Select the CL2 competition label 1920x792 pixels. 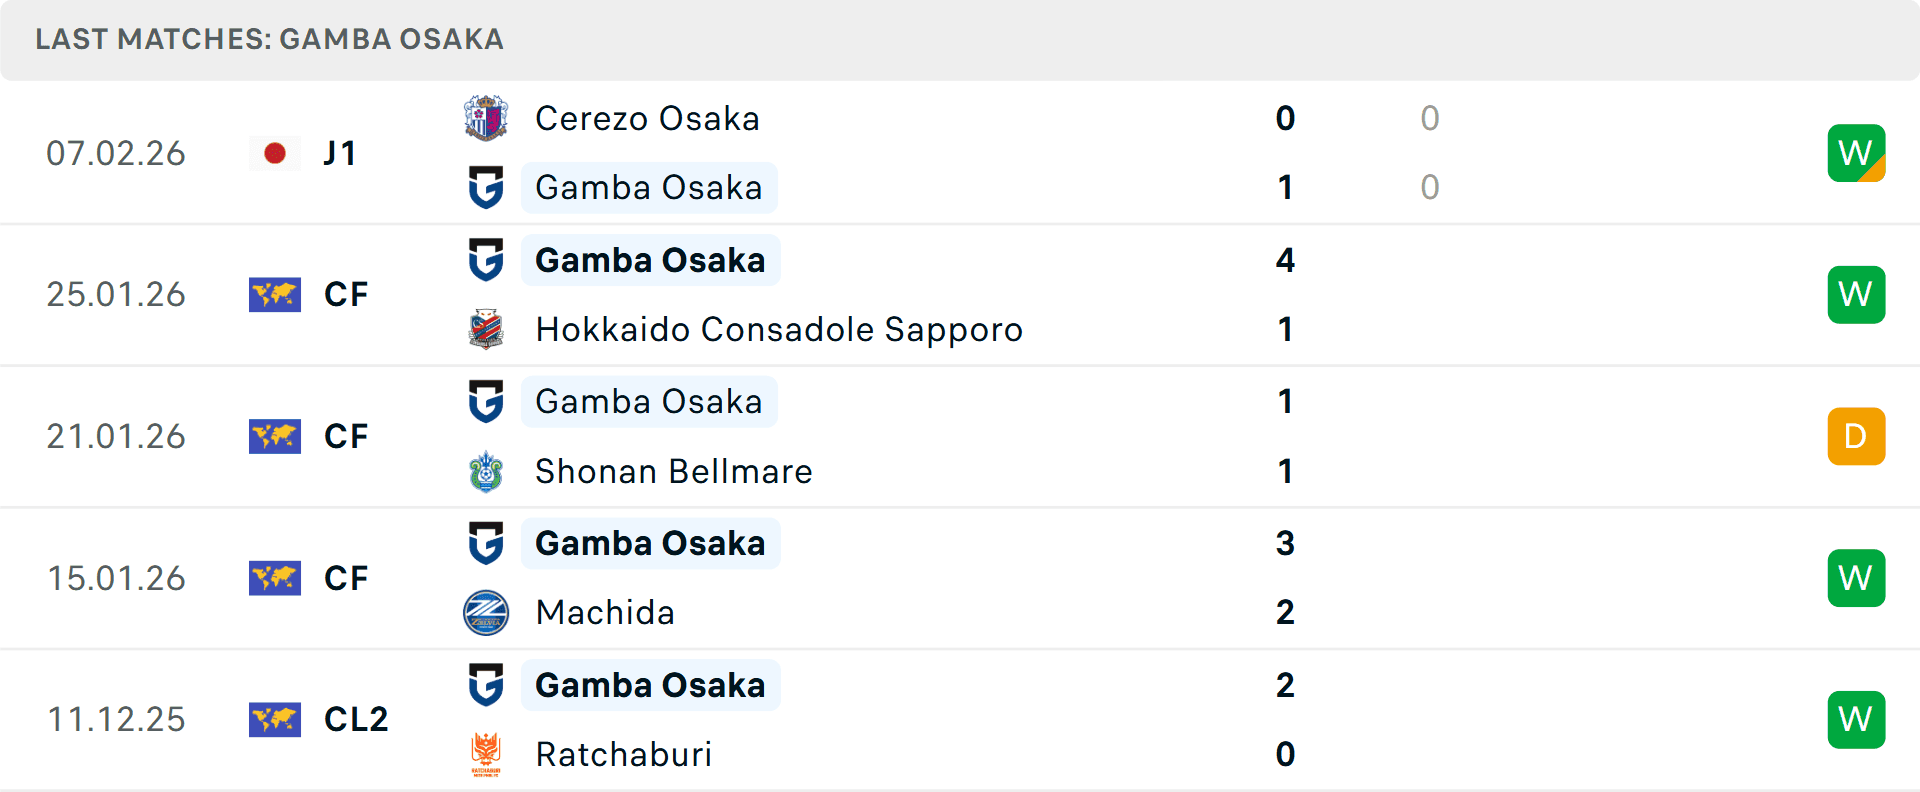click(355, 719)
